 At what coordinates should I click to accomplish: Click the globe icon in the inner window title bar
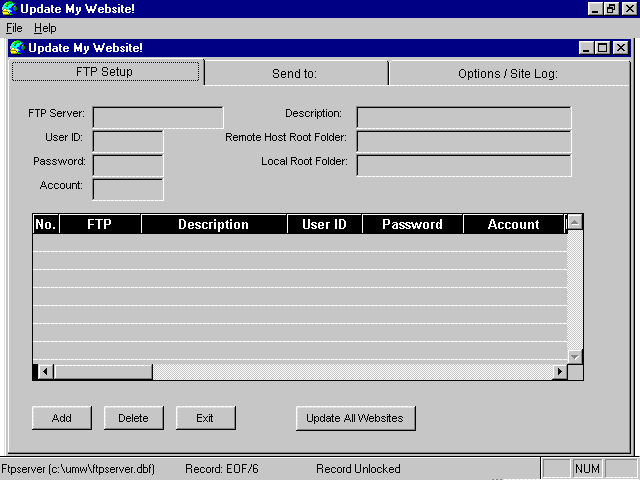coord(17,47)
